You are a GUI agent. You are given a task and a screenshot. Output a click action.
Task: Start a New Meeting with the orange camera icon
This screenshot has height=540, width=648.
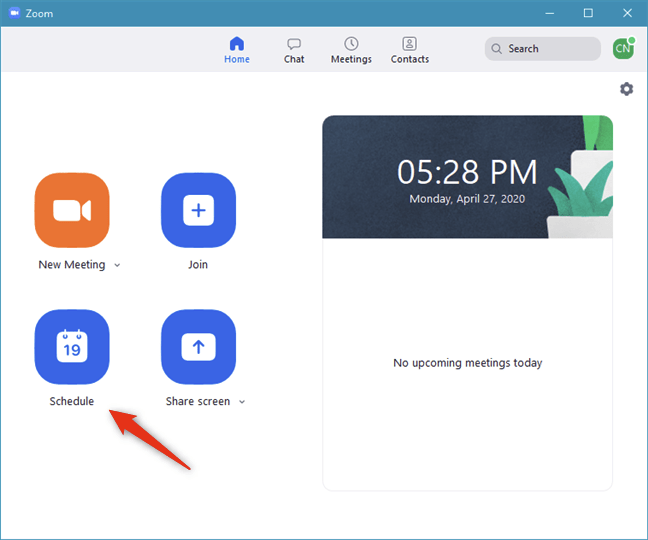tap(72, 210)
